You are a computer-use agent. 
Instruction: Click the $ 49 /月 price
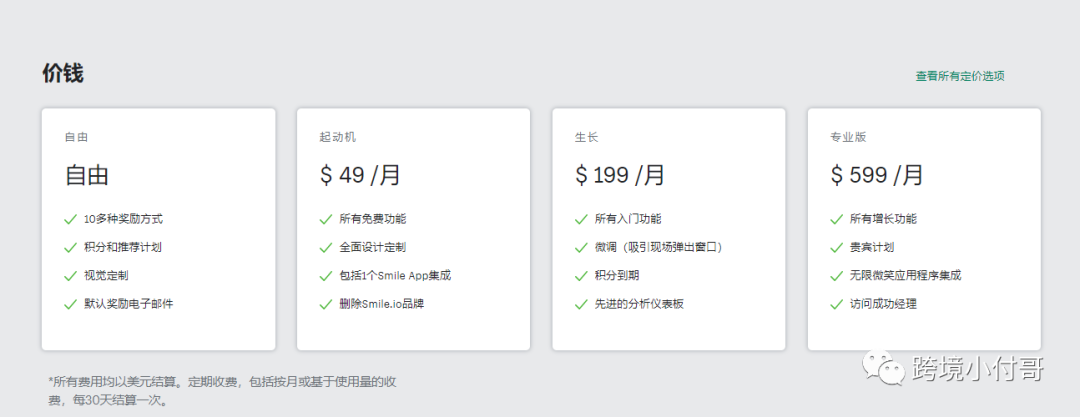click(360, 175)
